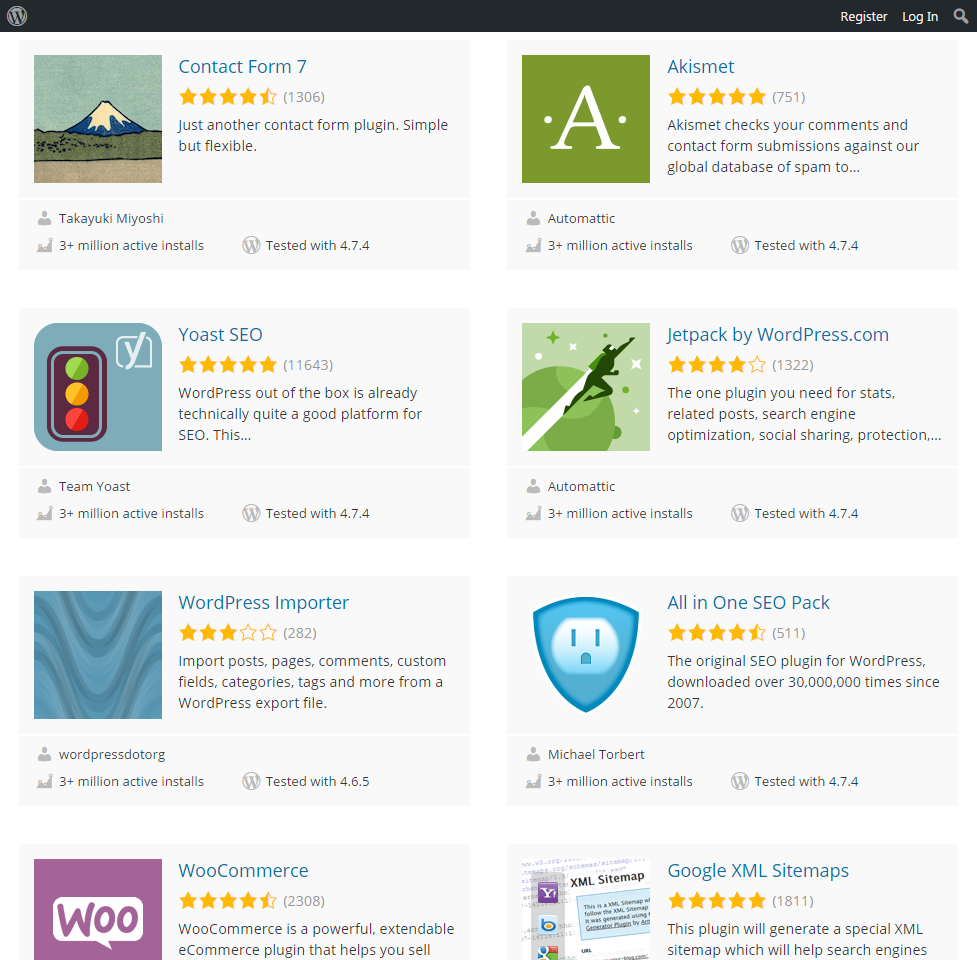Click 'Tested with 4.6.5' text

[317, 781]
